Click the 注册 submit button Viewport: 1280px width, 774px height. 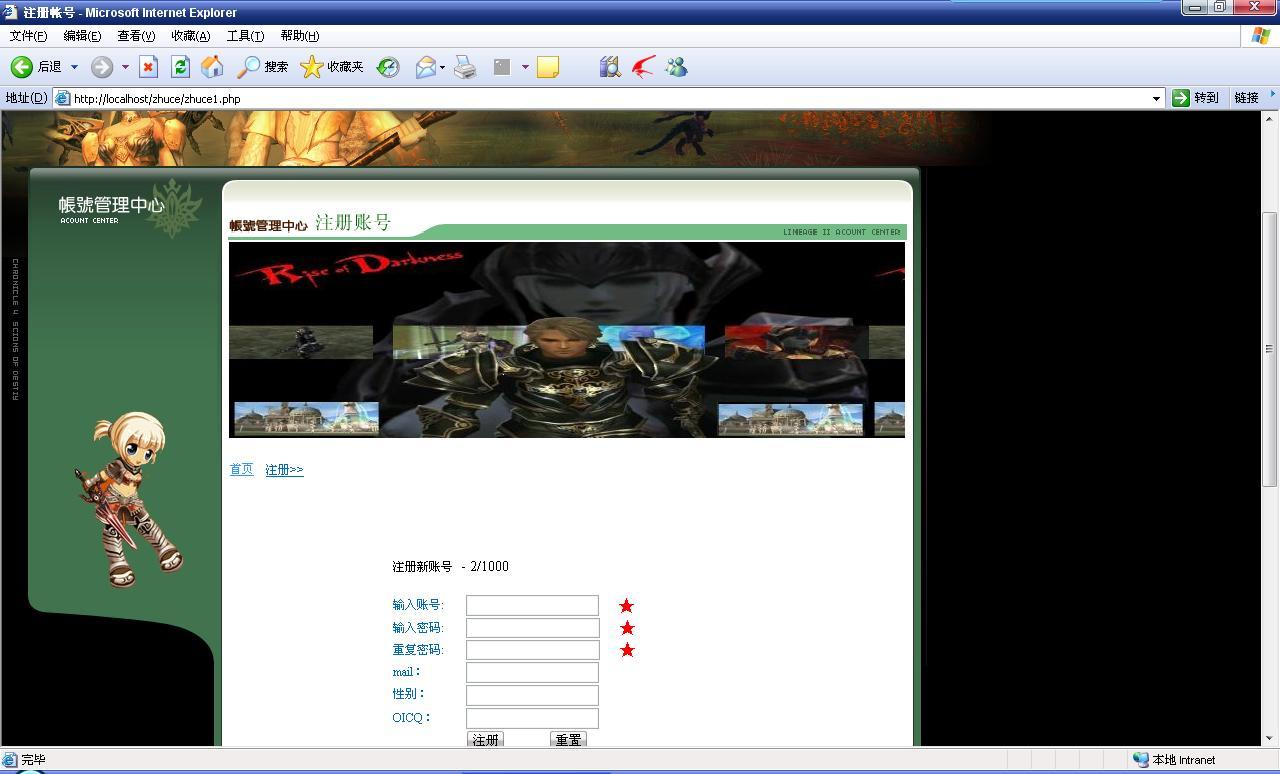(x=485, y=740)
